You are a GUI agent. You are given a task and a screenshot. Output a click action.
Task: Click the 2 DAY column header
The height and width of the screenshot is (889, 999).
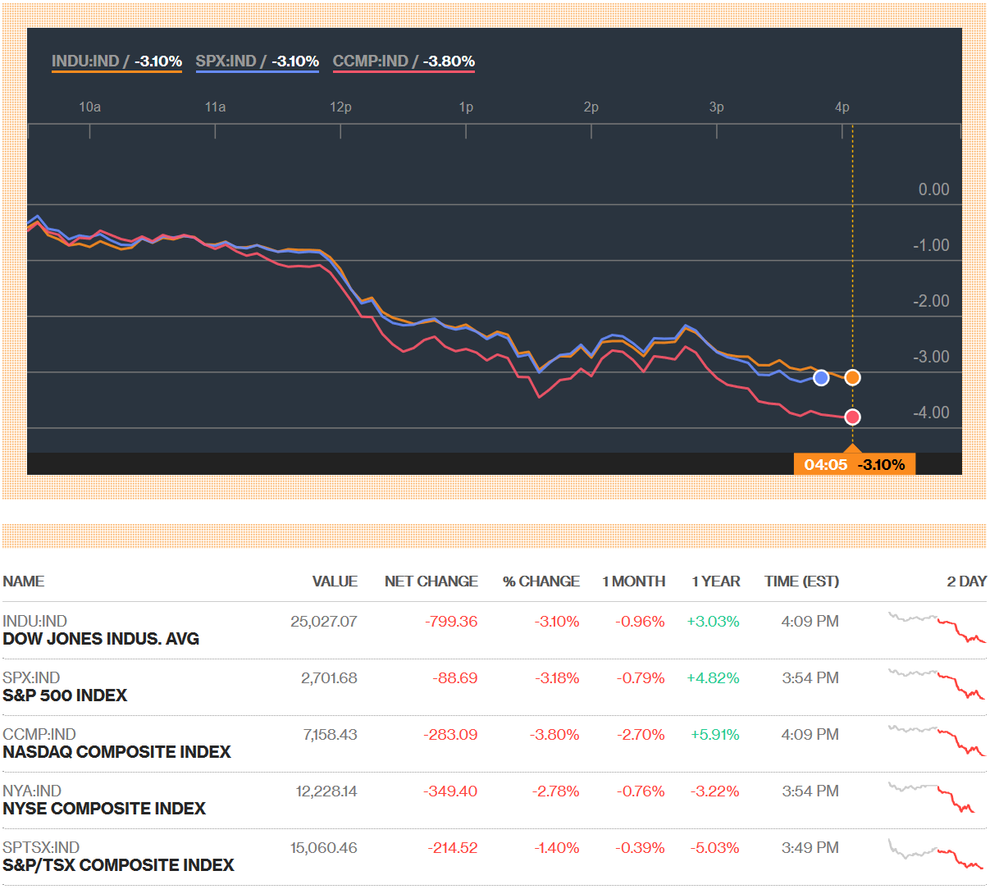[967, 582]
